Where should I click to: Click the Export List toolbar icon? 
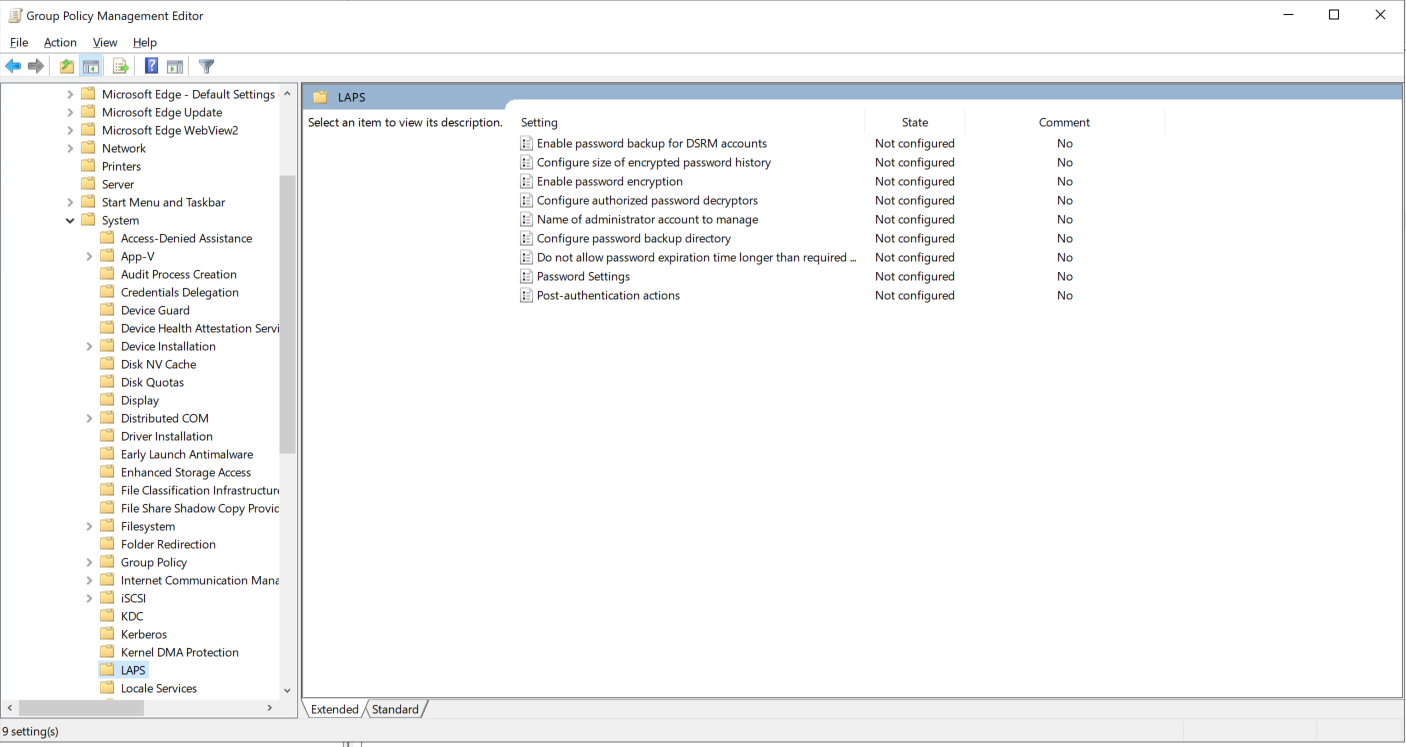(119, 66)
